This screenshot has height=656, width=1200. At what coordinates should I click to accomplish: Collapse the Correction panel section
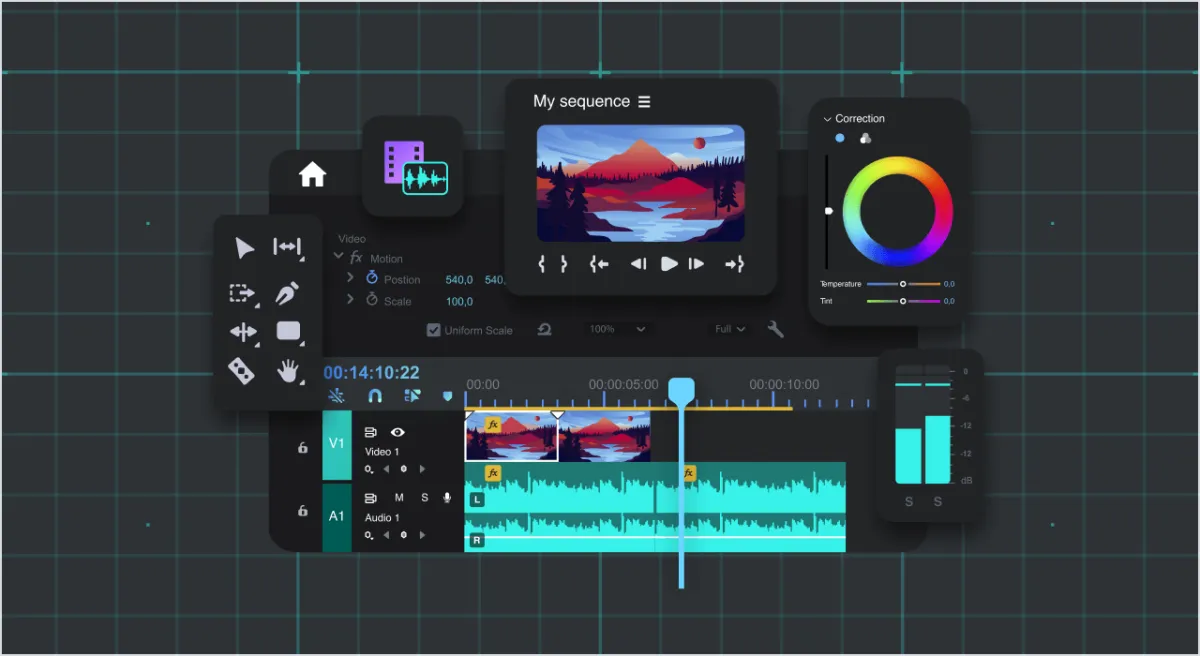point(827,119)
